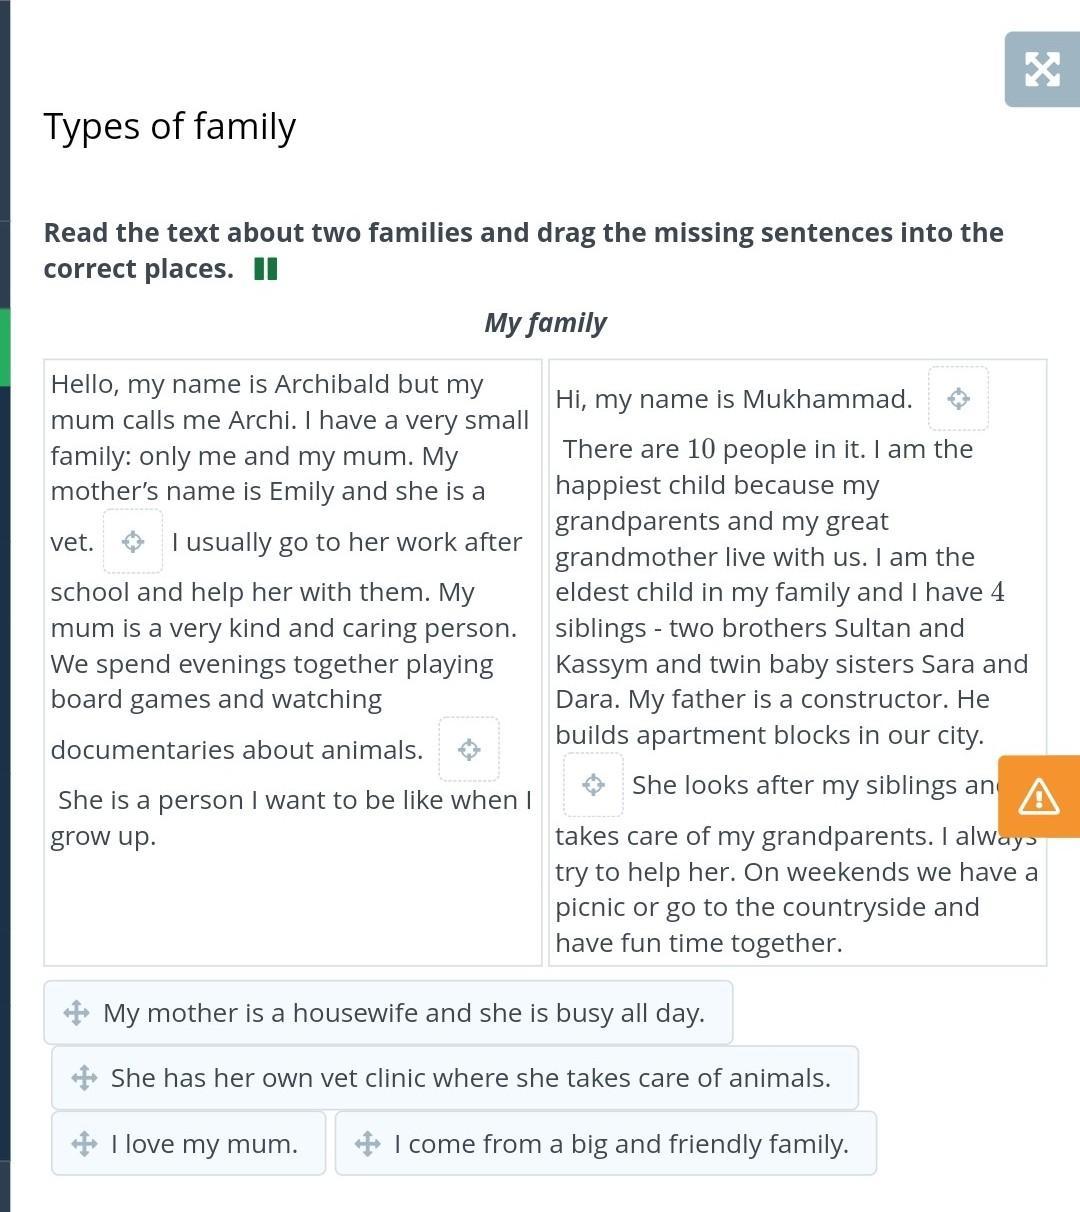The height and width of the screenshot is (1212, 1080).
Task: Select the "I love my mum." sentence text
Action: pyautogui.click(x=204, y=1144)
